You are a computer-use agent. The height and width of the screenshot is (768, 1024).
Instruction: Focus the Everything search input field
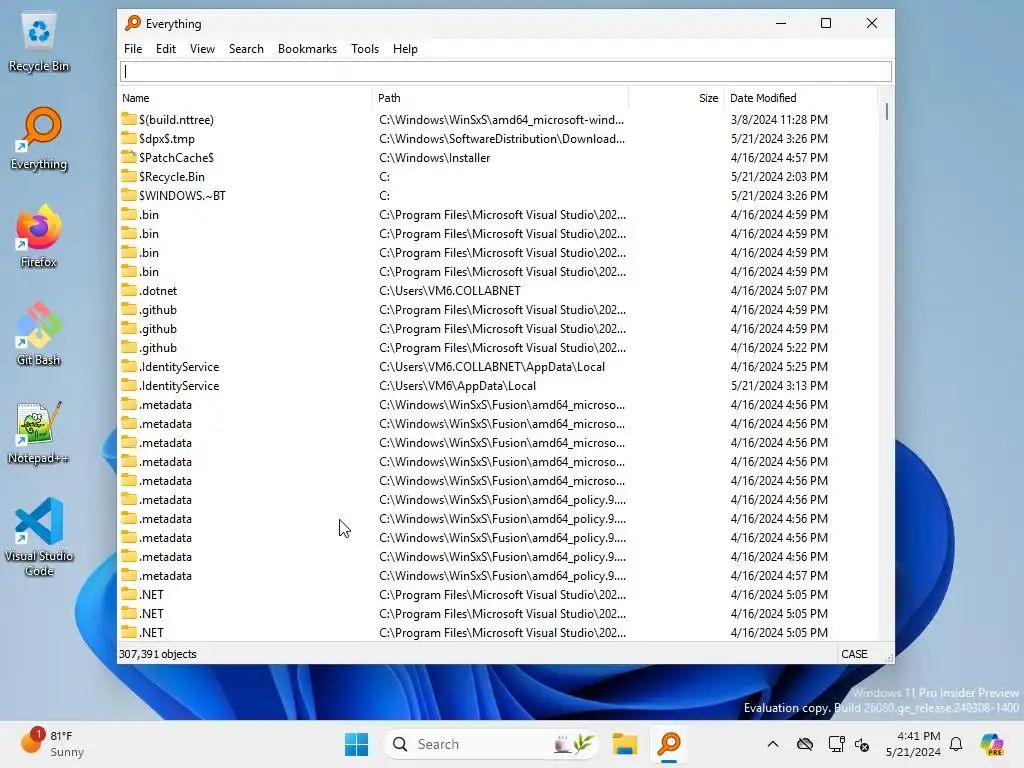(505, 71)
